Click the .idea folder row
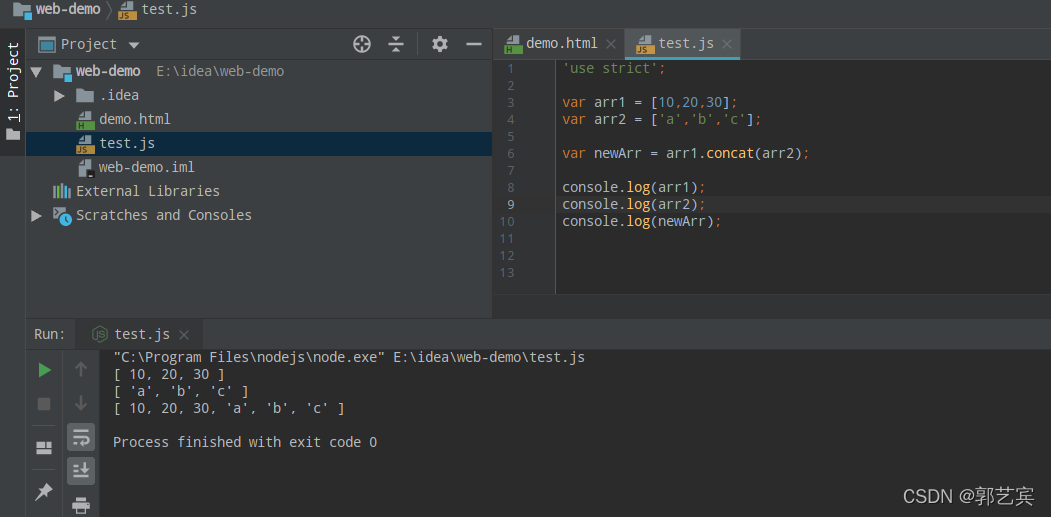1051x517 pixels. pos(259,95)
